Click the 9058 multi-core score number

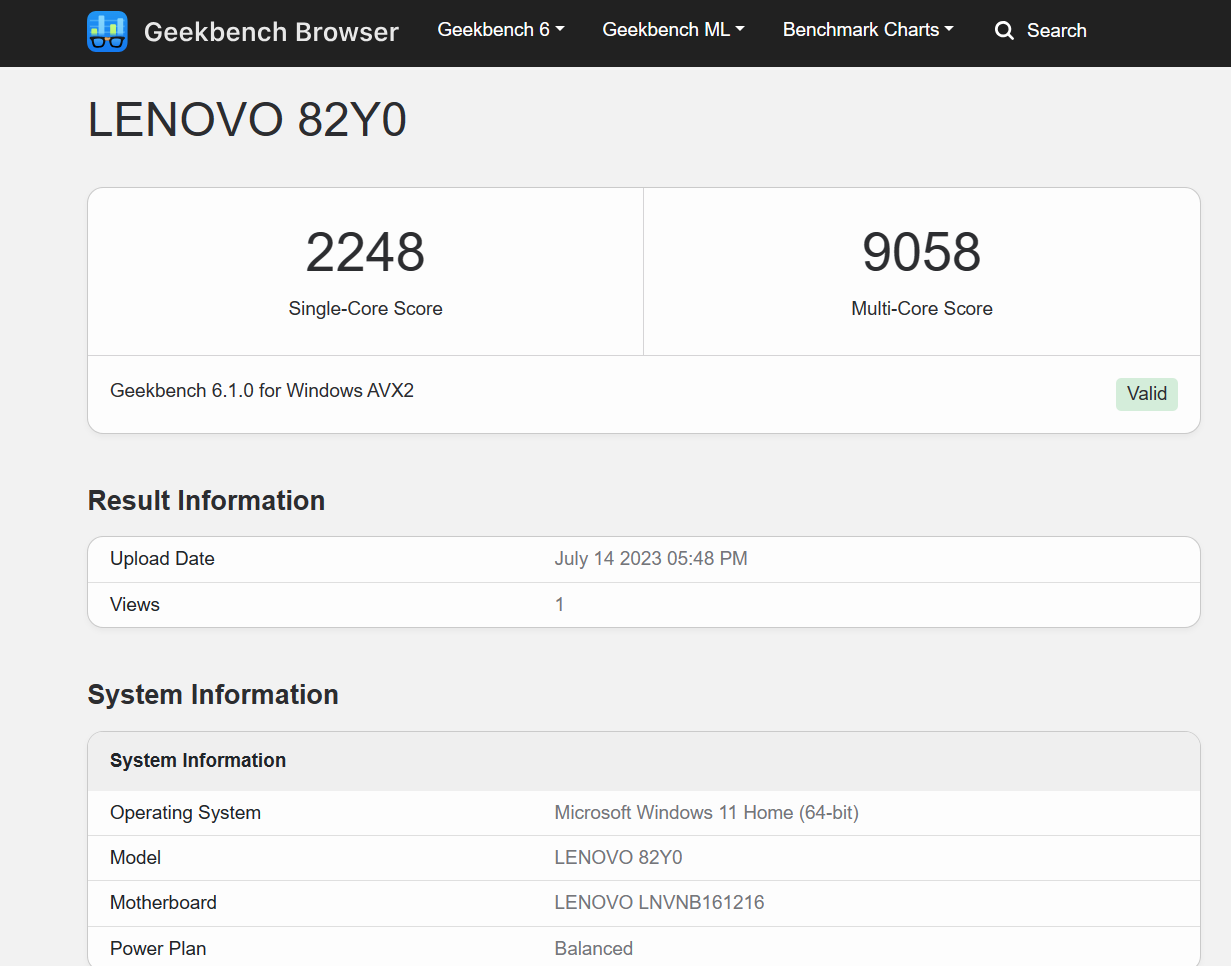tap(921, 252)
